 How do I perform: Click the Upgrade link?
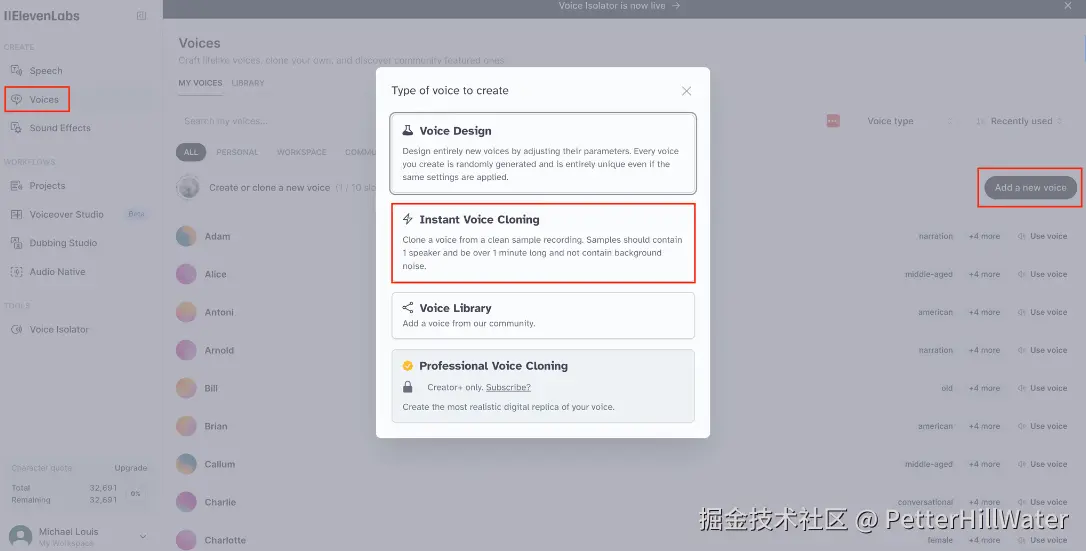(x=131, y=468)
